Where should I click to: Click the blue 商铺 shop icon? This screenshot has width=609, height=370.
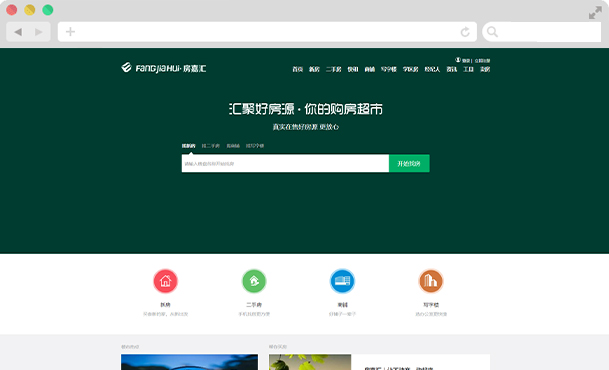(x=342, y=281)
